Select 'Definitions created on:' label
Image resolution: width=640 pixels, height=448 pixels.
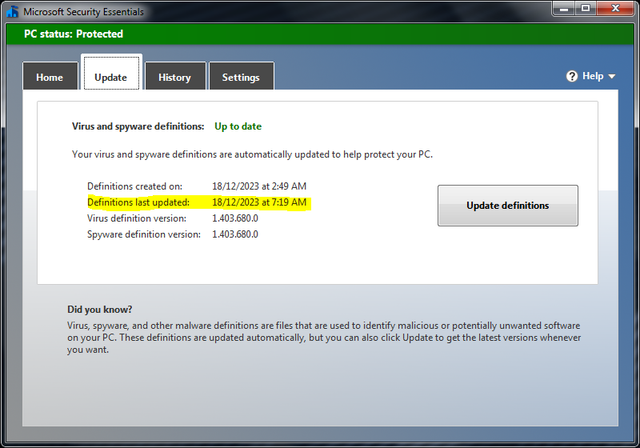[135, 186]
